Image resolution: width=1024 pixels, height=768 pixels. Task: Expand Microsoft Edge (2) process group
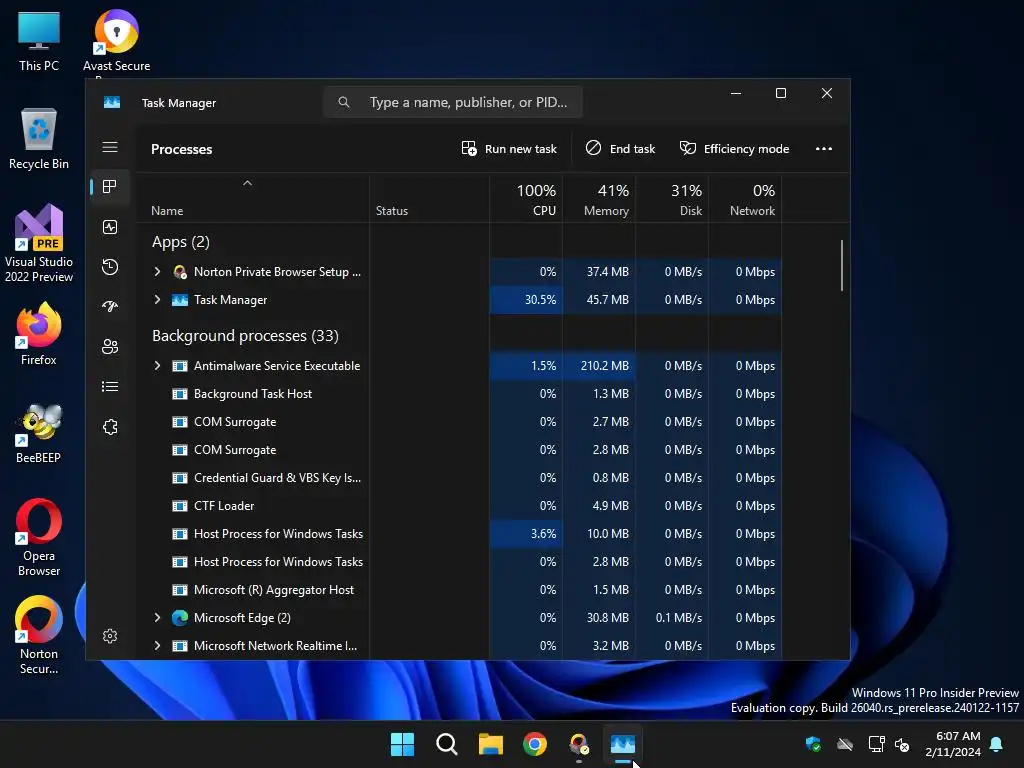(x=157, y=618)
